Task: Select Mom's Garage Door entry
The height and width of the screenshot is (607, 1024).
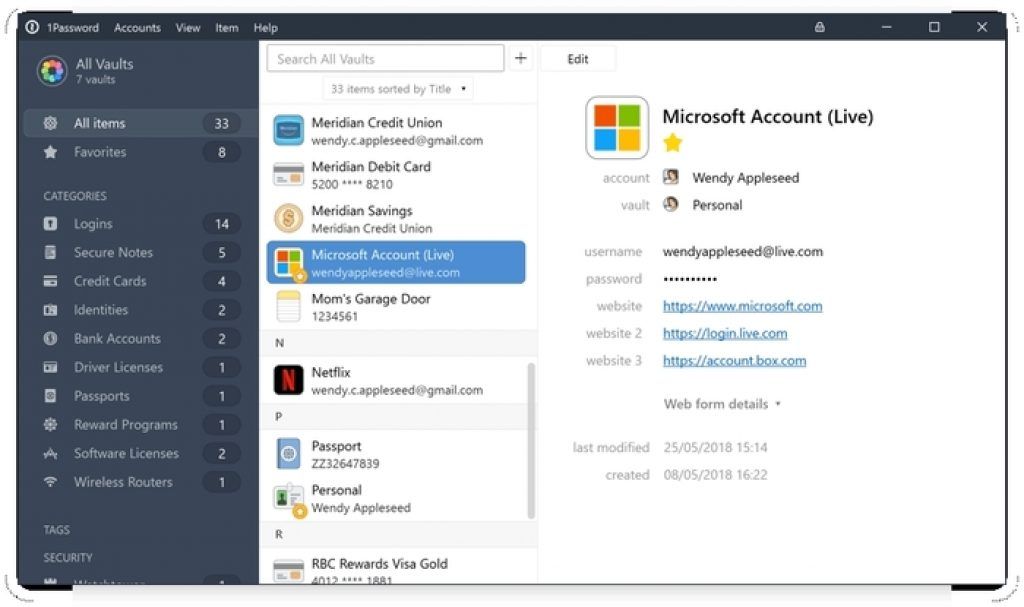Action: point(398,307)
